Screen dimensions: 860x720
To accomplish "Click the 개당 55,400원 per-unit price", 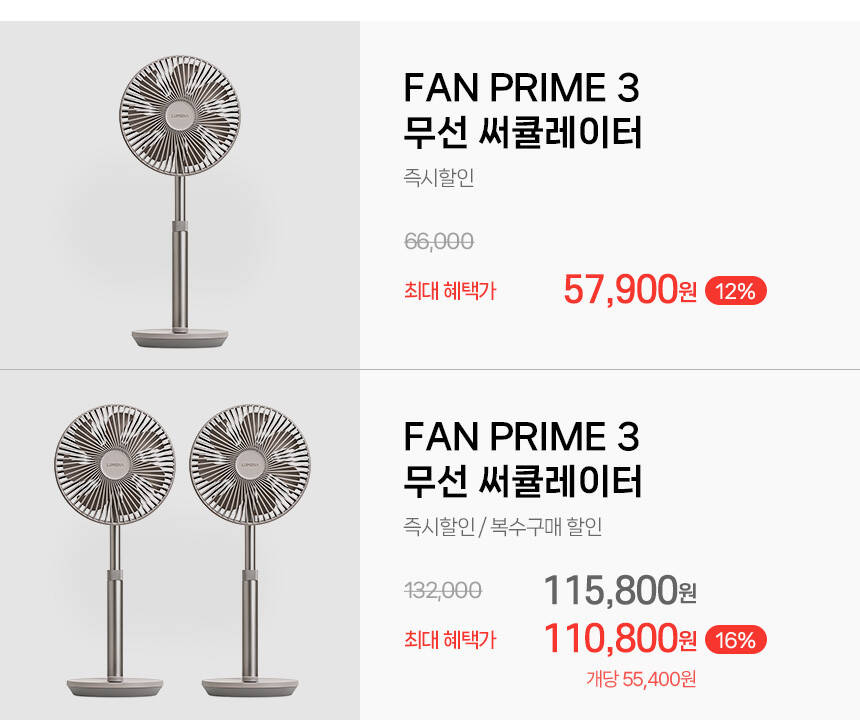I will coord(641,680).
